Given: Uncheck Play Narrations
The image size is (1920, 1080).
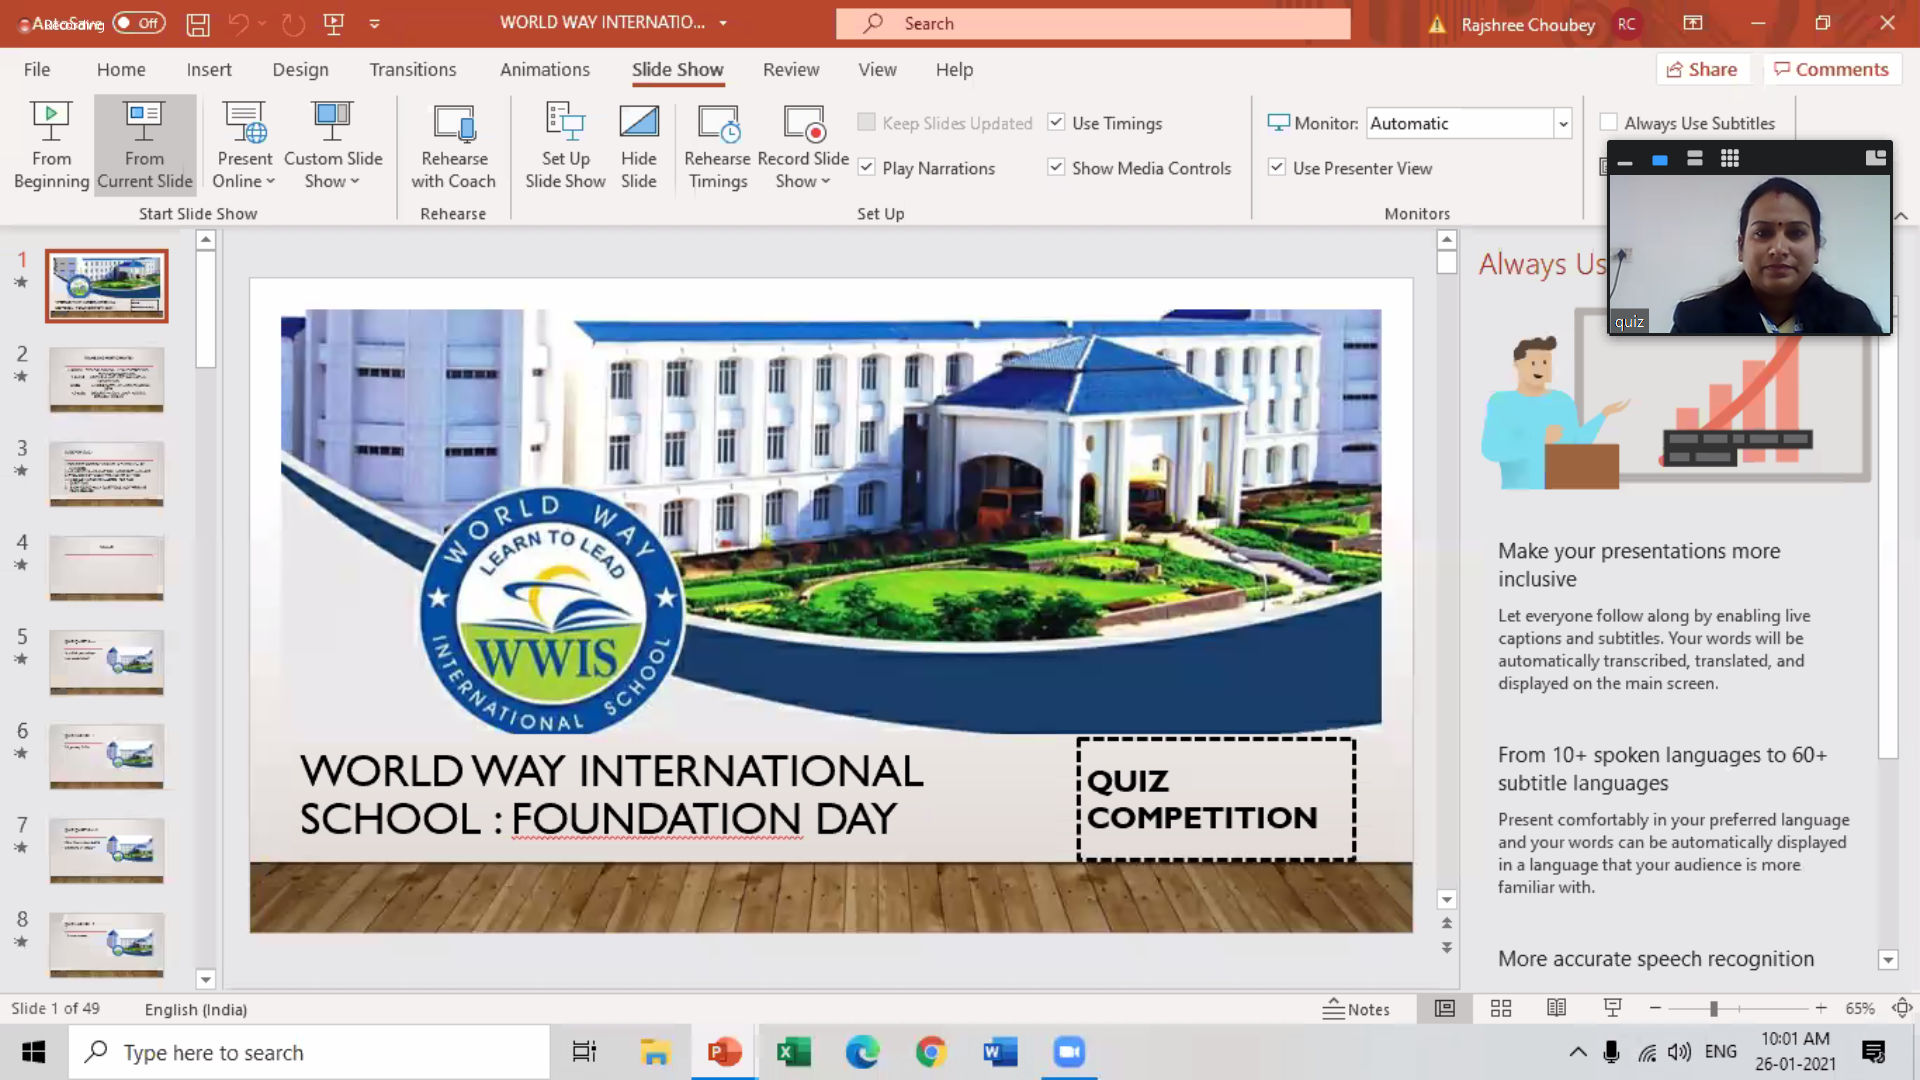Looking at the screenshot, I should [x=867, y=167].
